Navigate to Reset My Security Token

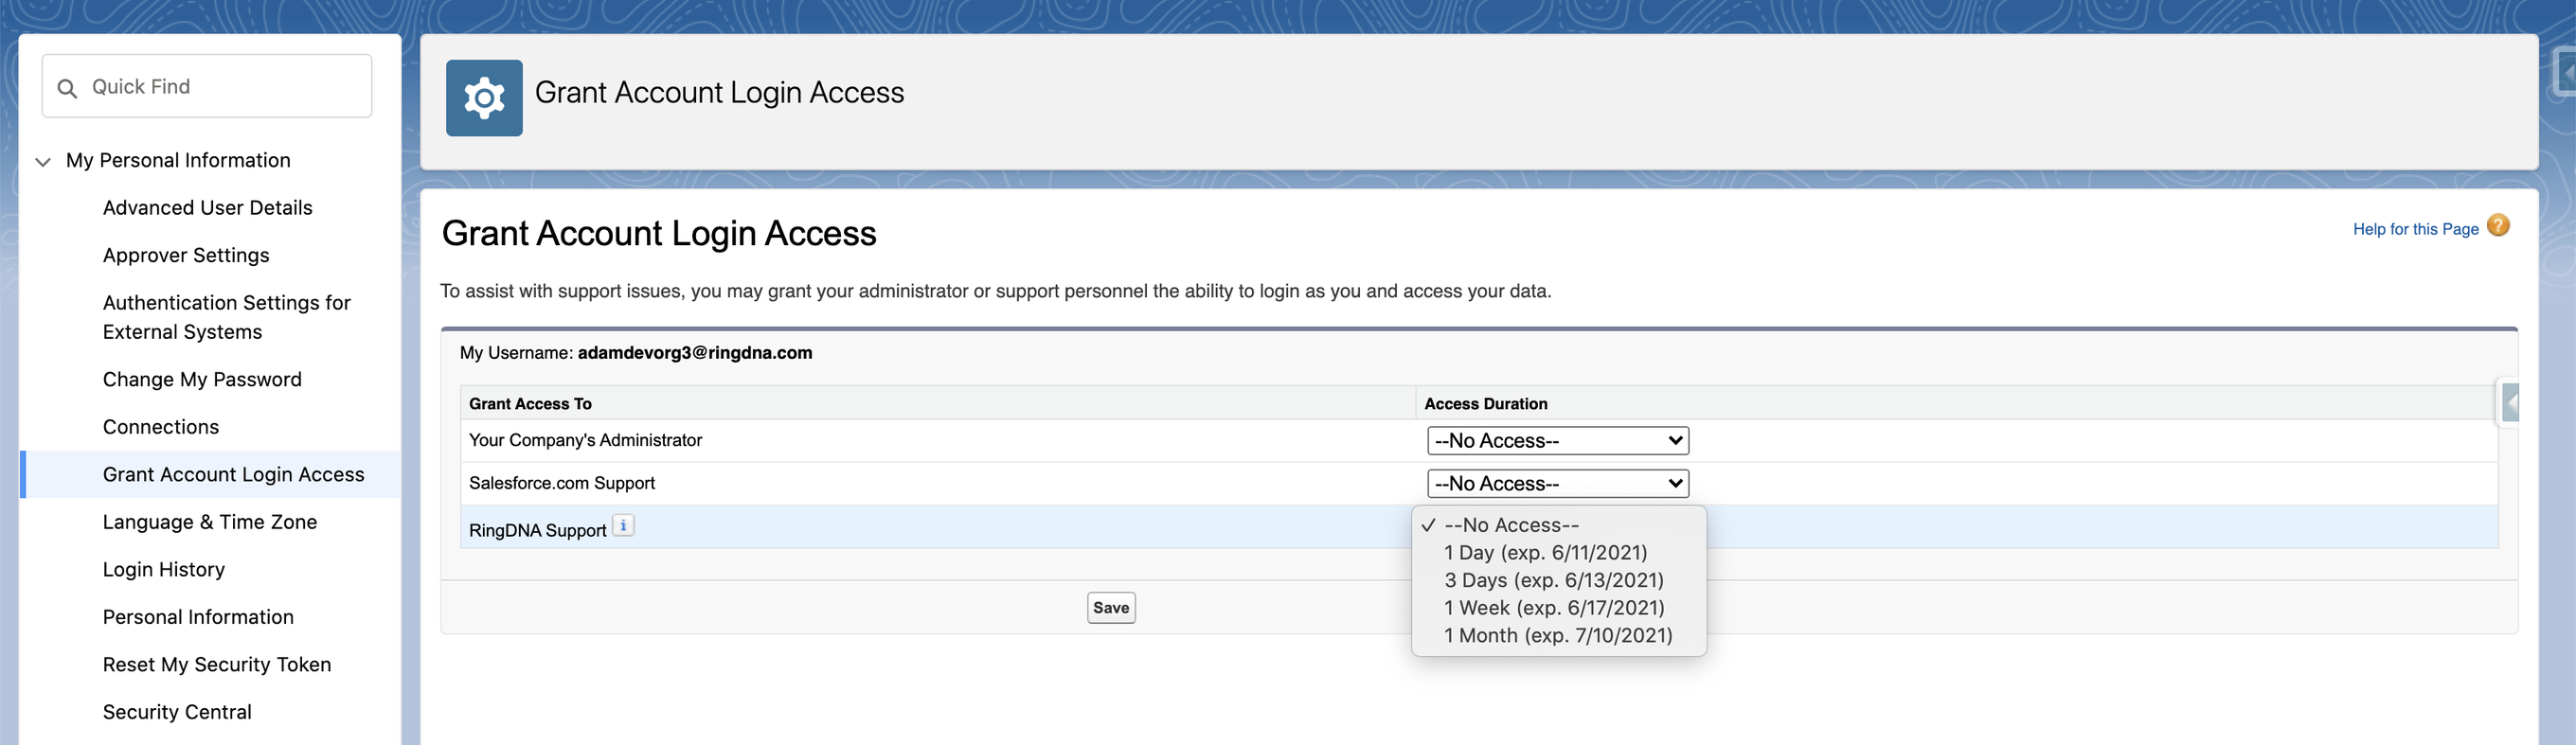pos(216,665)
